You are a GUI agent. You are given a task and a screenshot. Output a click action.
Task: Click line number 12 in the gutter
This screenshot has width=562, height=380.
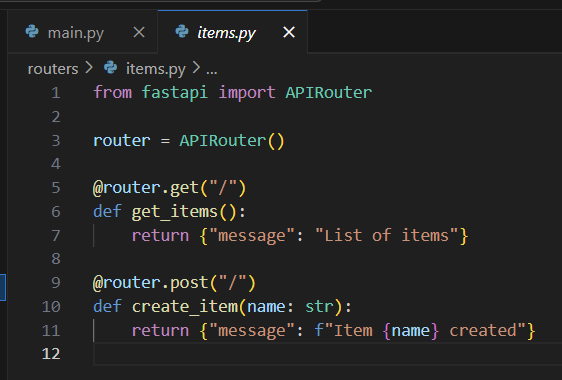(51, 354)
